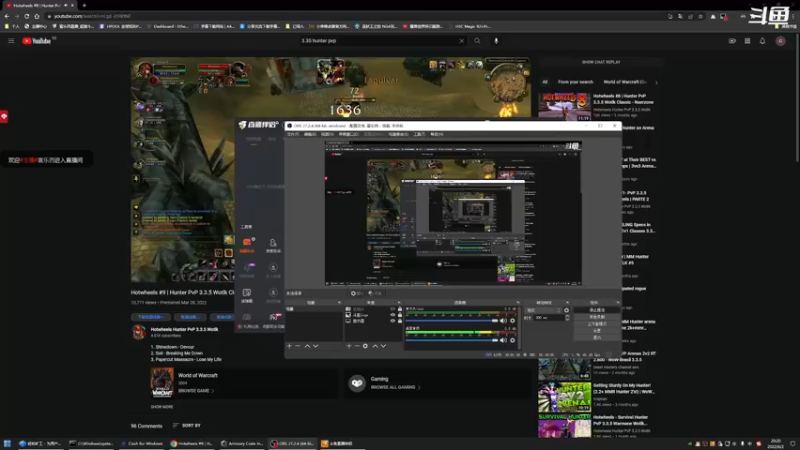800x450 pixels.
Task: Reload the page in Chrome
Action: pos(27,16)
